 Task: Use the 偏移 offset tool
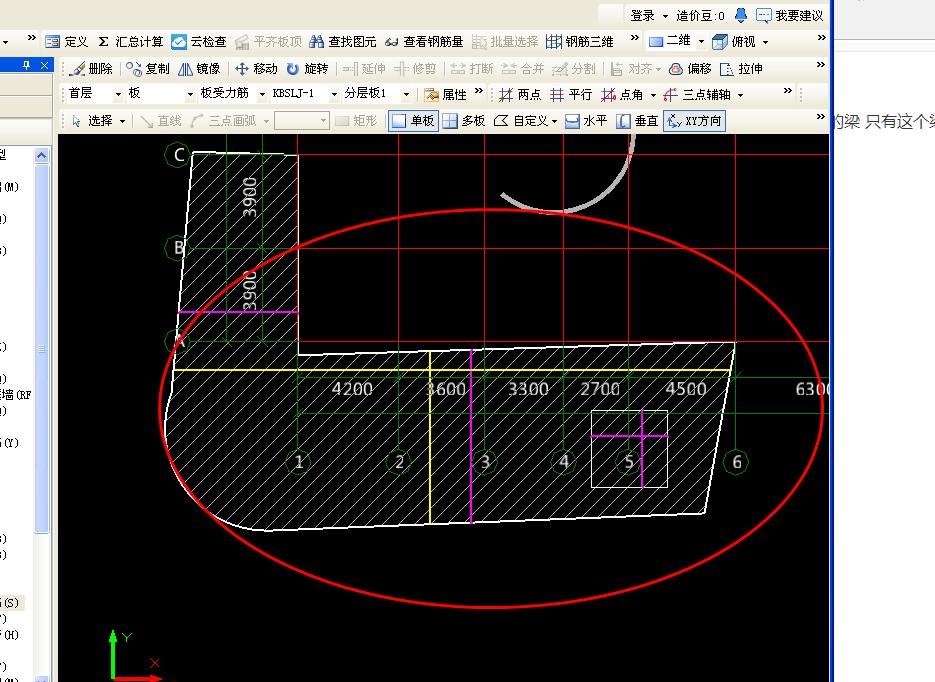pos(691,69)
